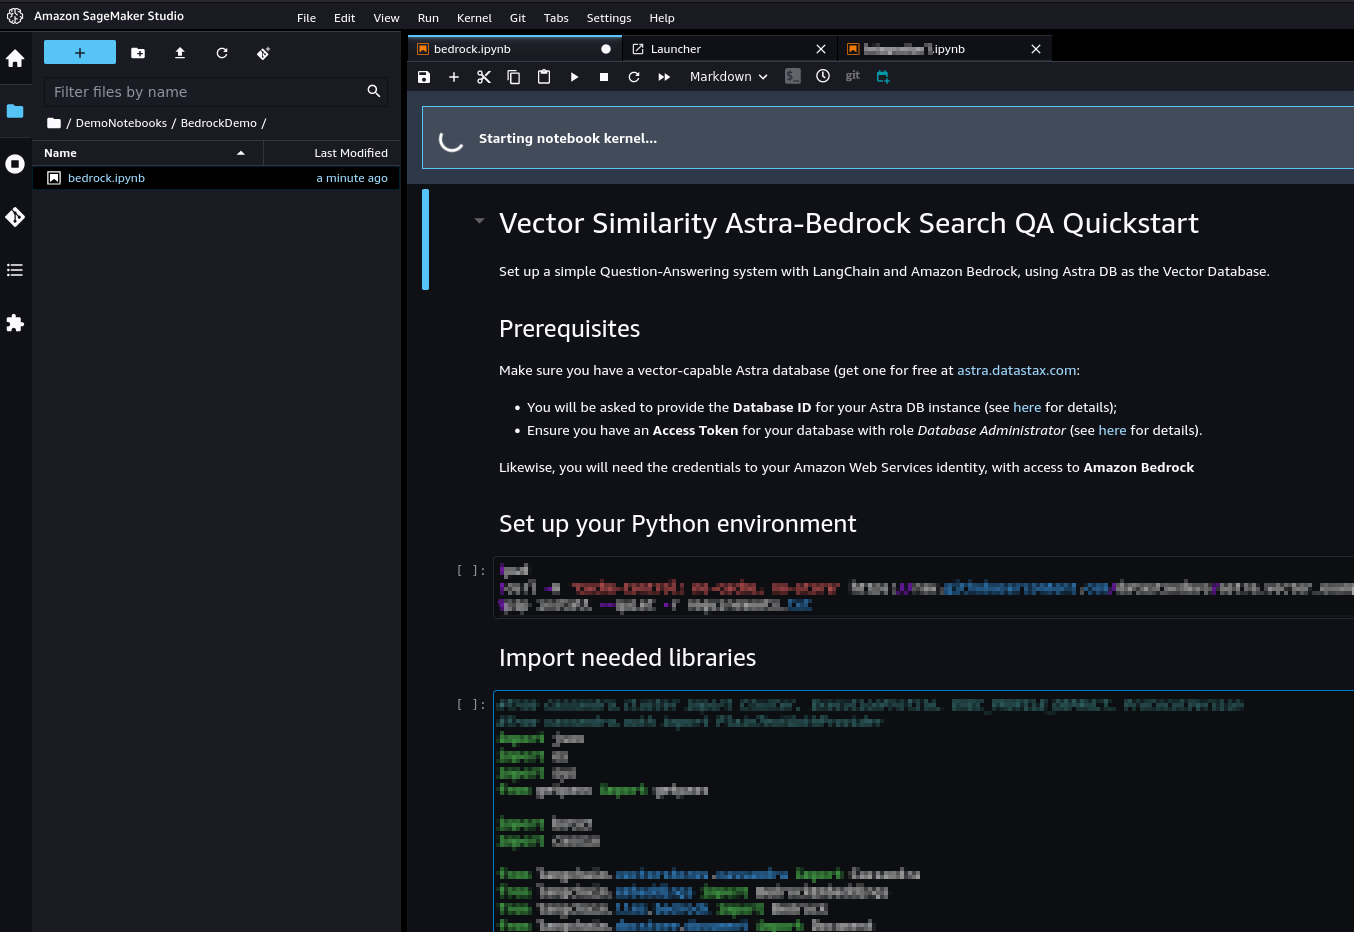Screen dimensions: 1354x932
Task: Open the 'here' link for Database ID details
Action: [1027, 407]
